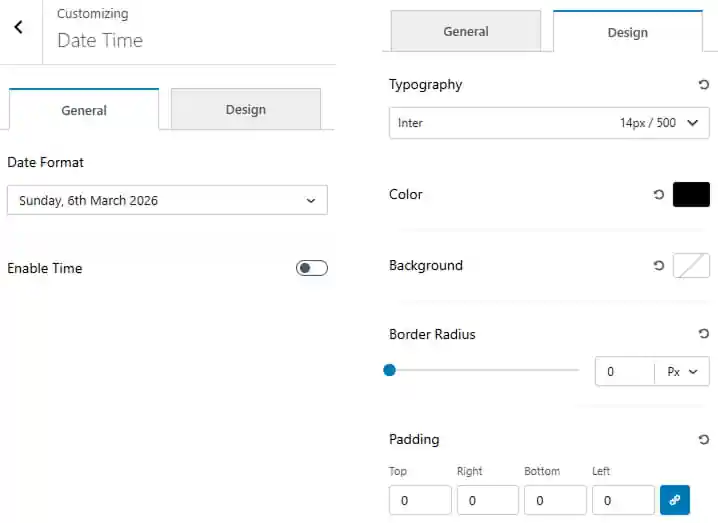Reset Border Radius icon
The height and width of the screenshot is (523, 718).
(x=703, y=333)
